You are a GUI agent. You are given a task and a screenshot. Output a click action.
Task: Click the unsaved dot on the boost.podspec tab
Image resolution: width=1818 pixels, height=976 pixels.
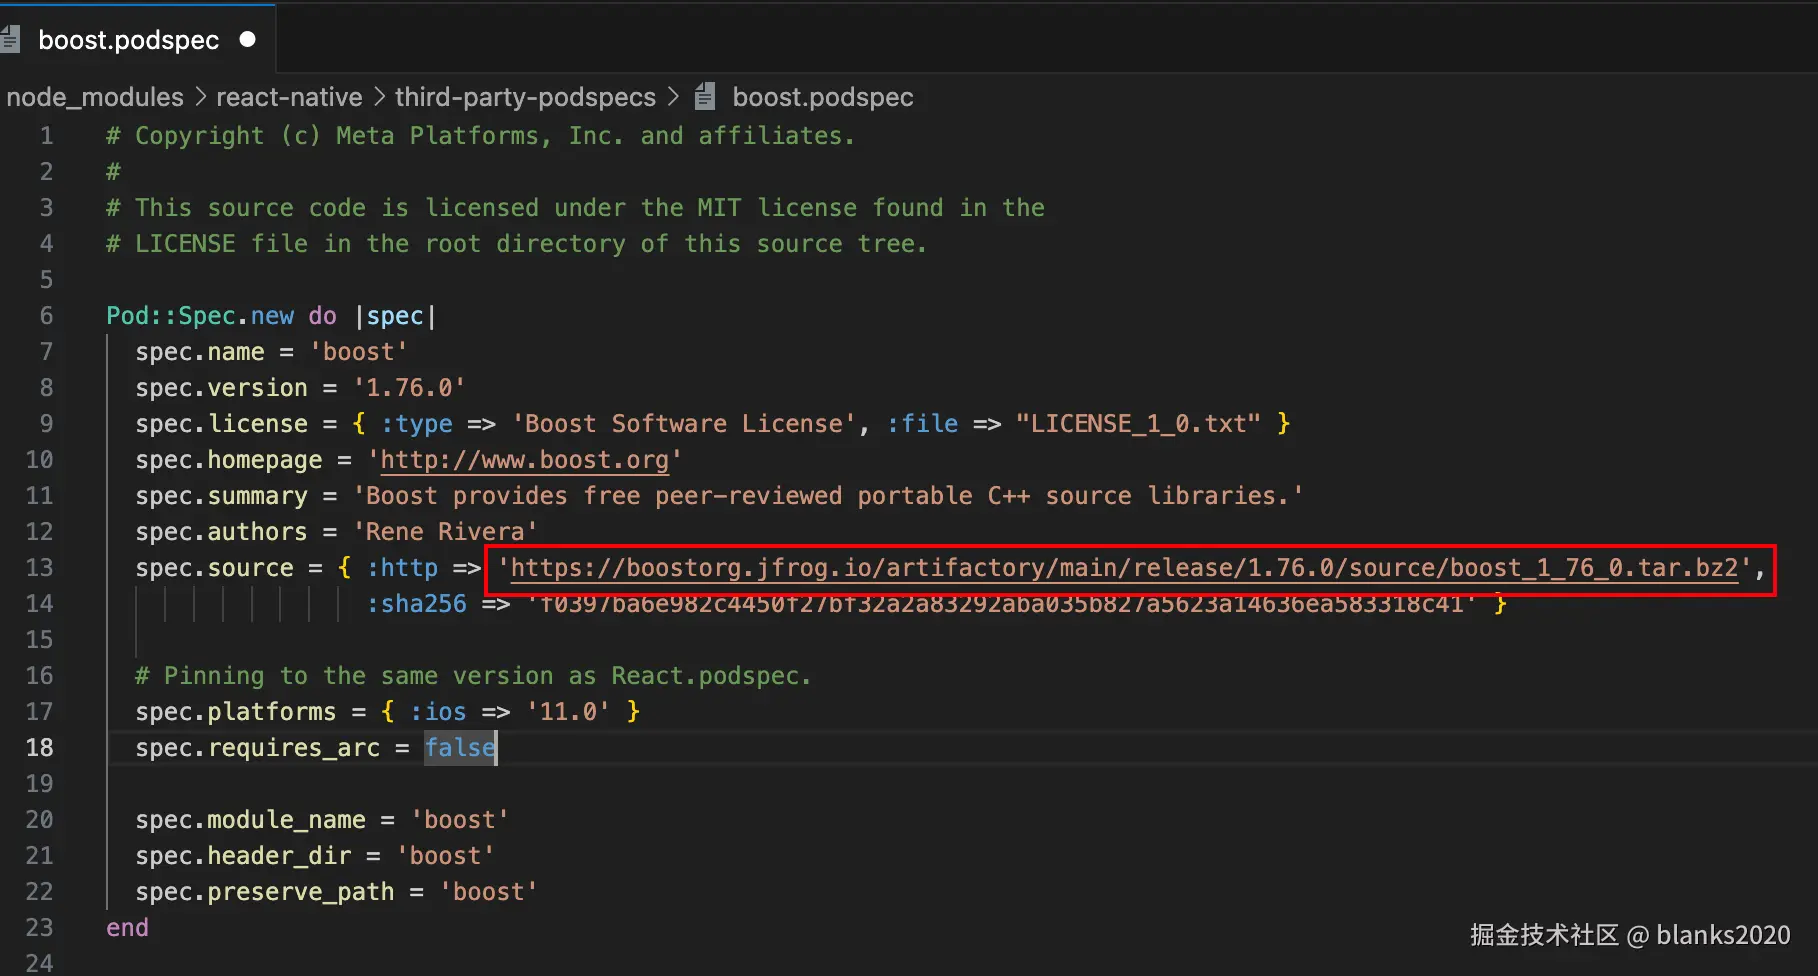(x=248, y=40)
